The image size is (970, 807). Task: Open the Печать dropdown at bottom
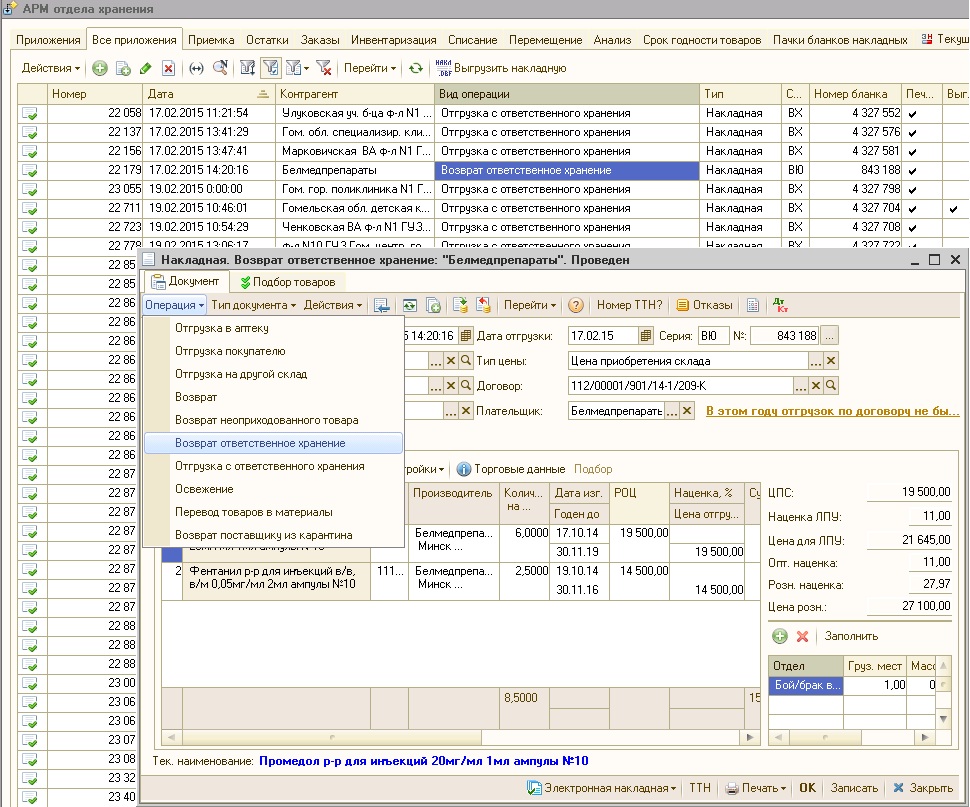click(x=755, y=788)
